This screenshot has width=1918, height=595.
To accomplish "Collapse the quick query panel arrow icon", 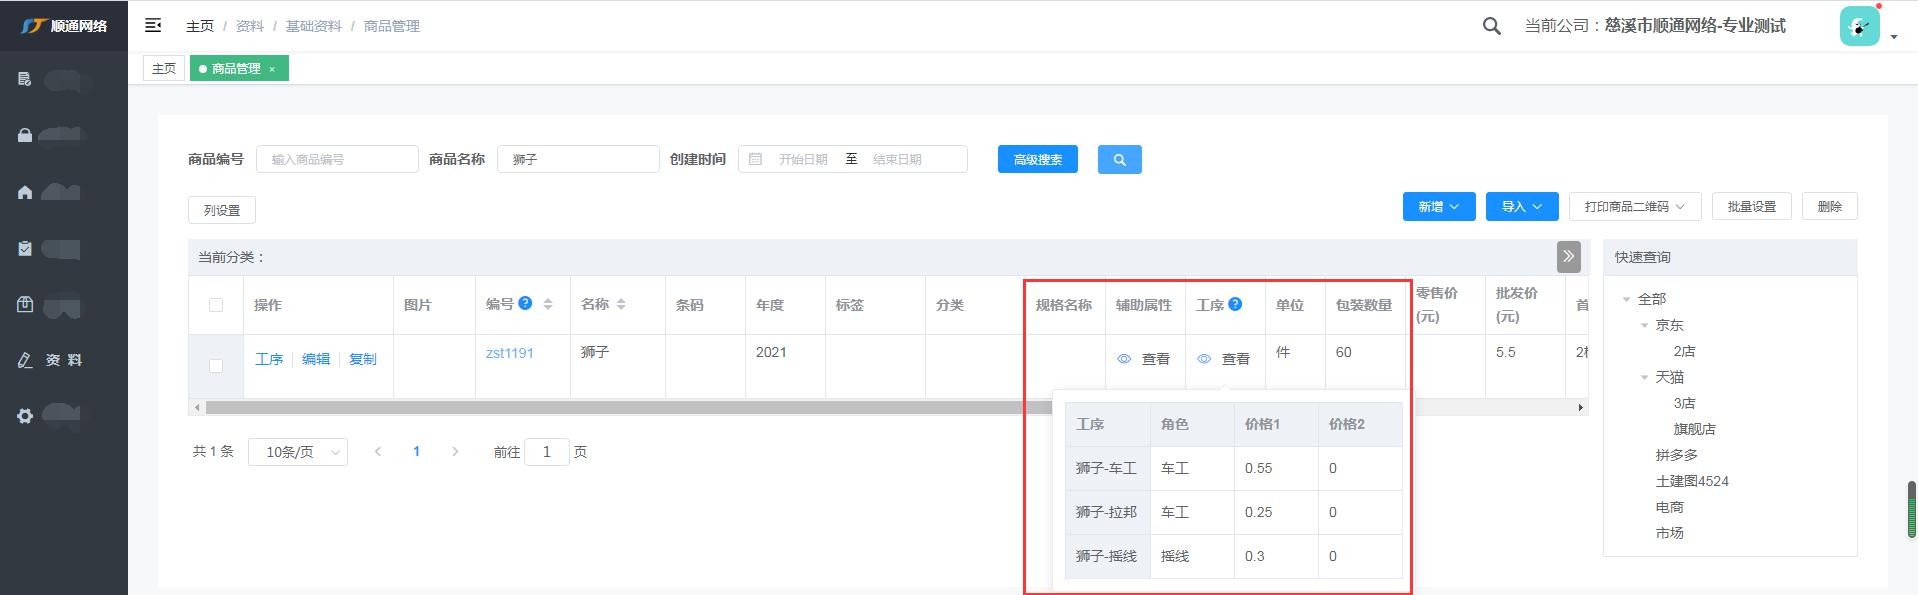I will click(x=1568, y=257).
